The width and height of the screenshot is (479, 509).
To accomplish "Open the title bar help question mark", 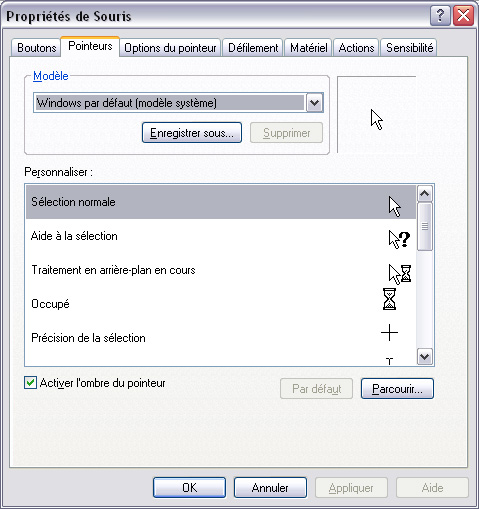I will [x=440, y=15].
